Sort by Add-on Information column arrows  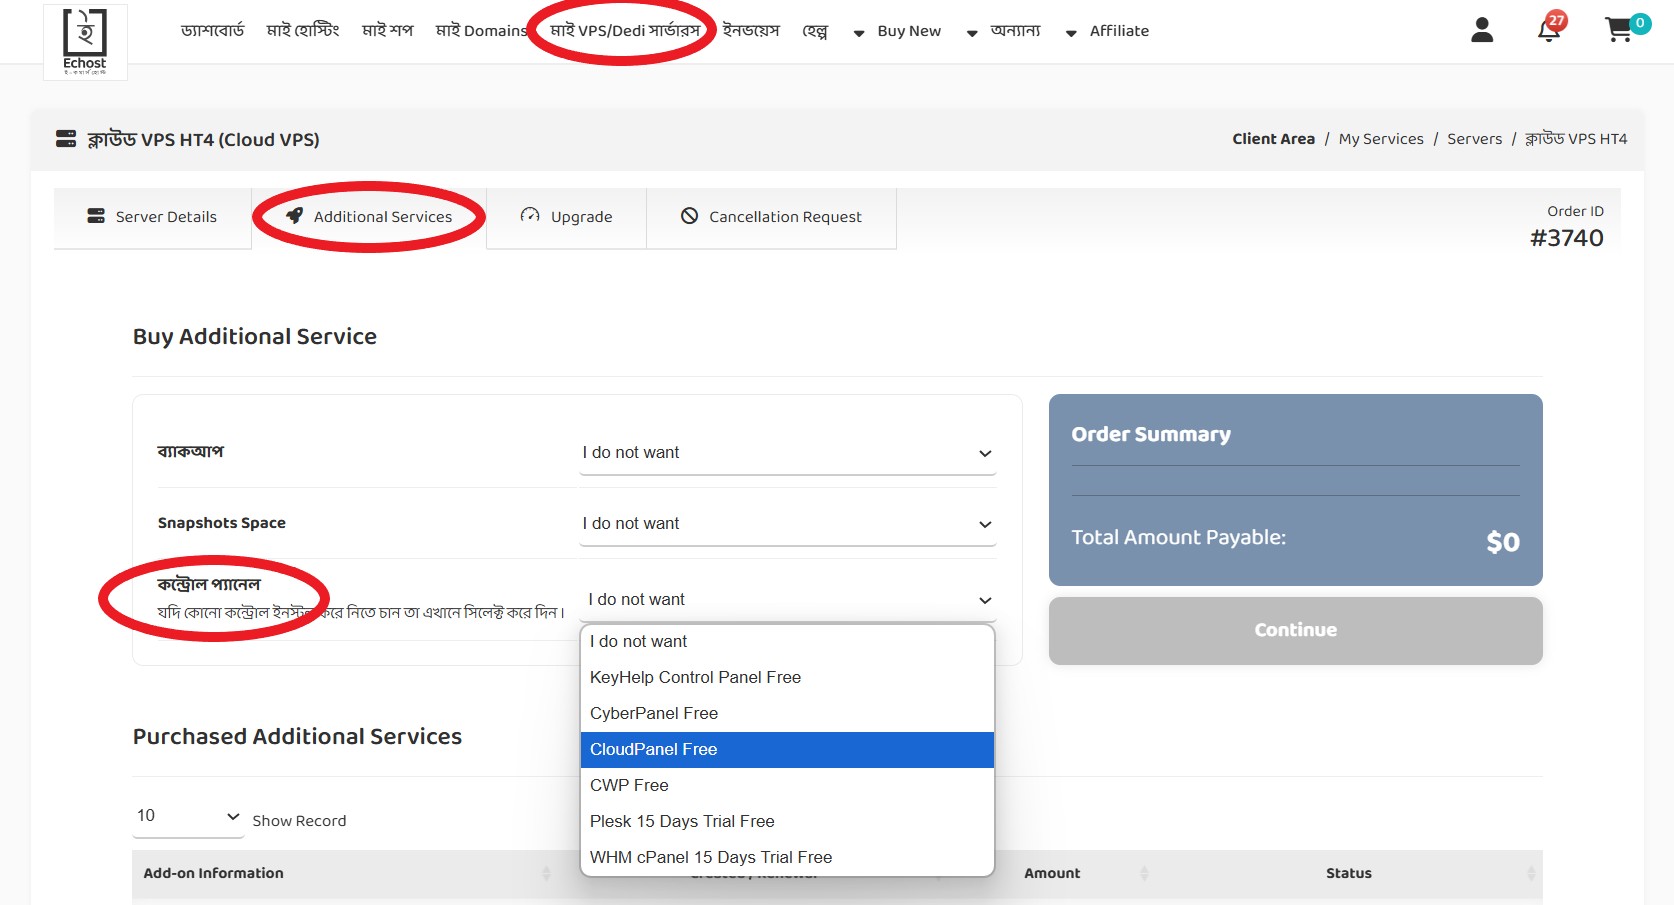[x=546, y=873]
